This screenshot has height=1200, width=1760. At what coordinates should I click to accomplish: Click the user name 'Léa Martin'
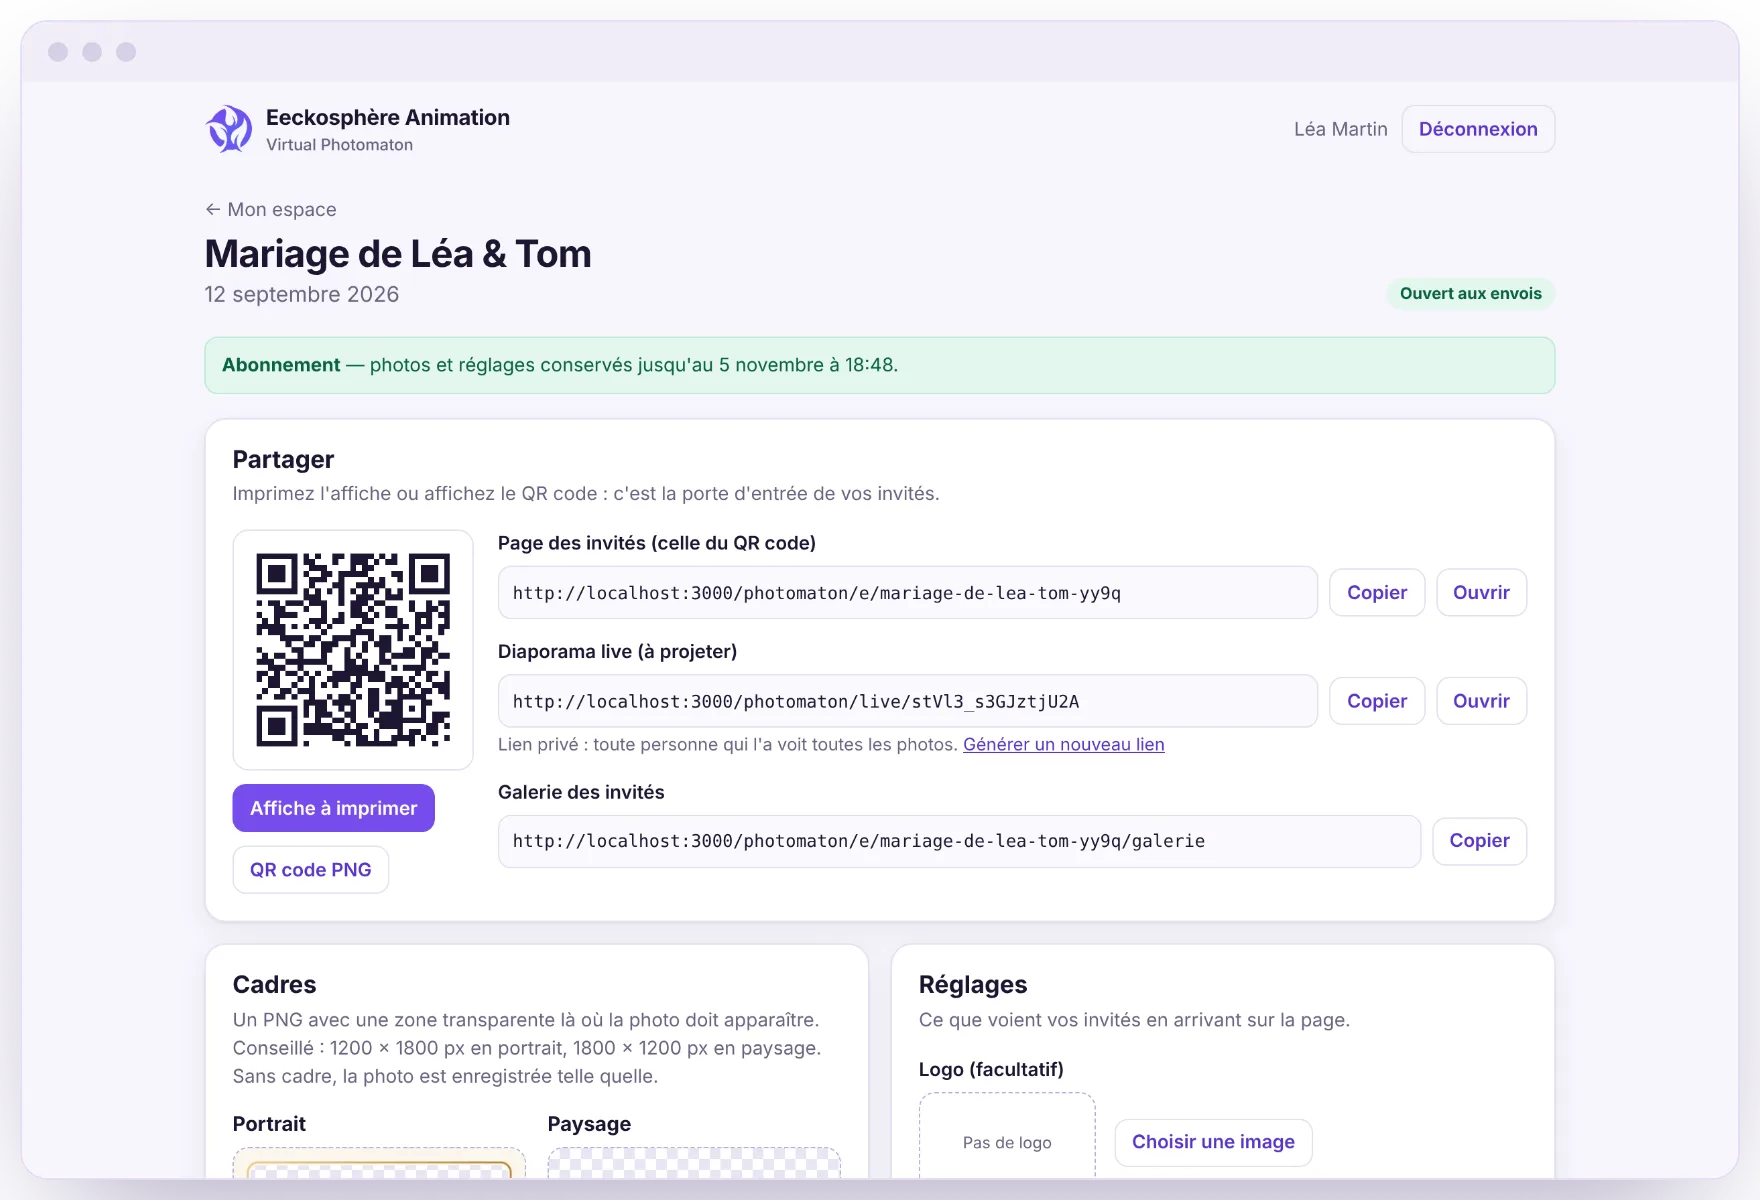(1340, 129)
